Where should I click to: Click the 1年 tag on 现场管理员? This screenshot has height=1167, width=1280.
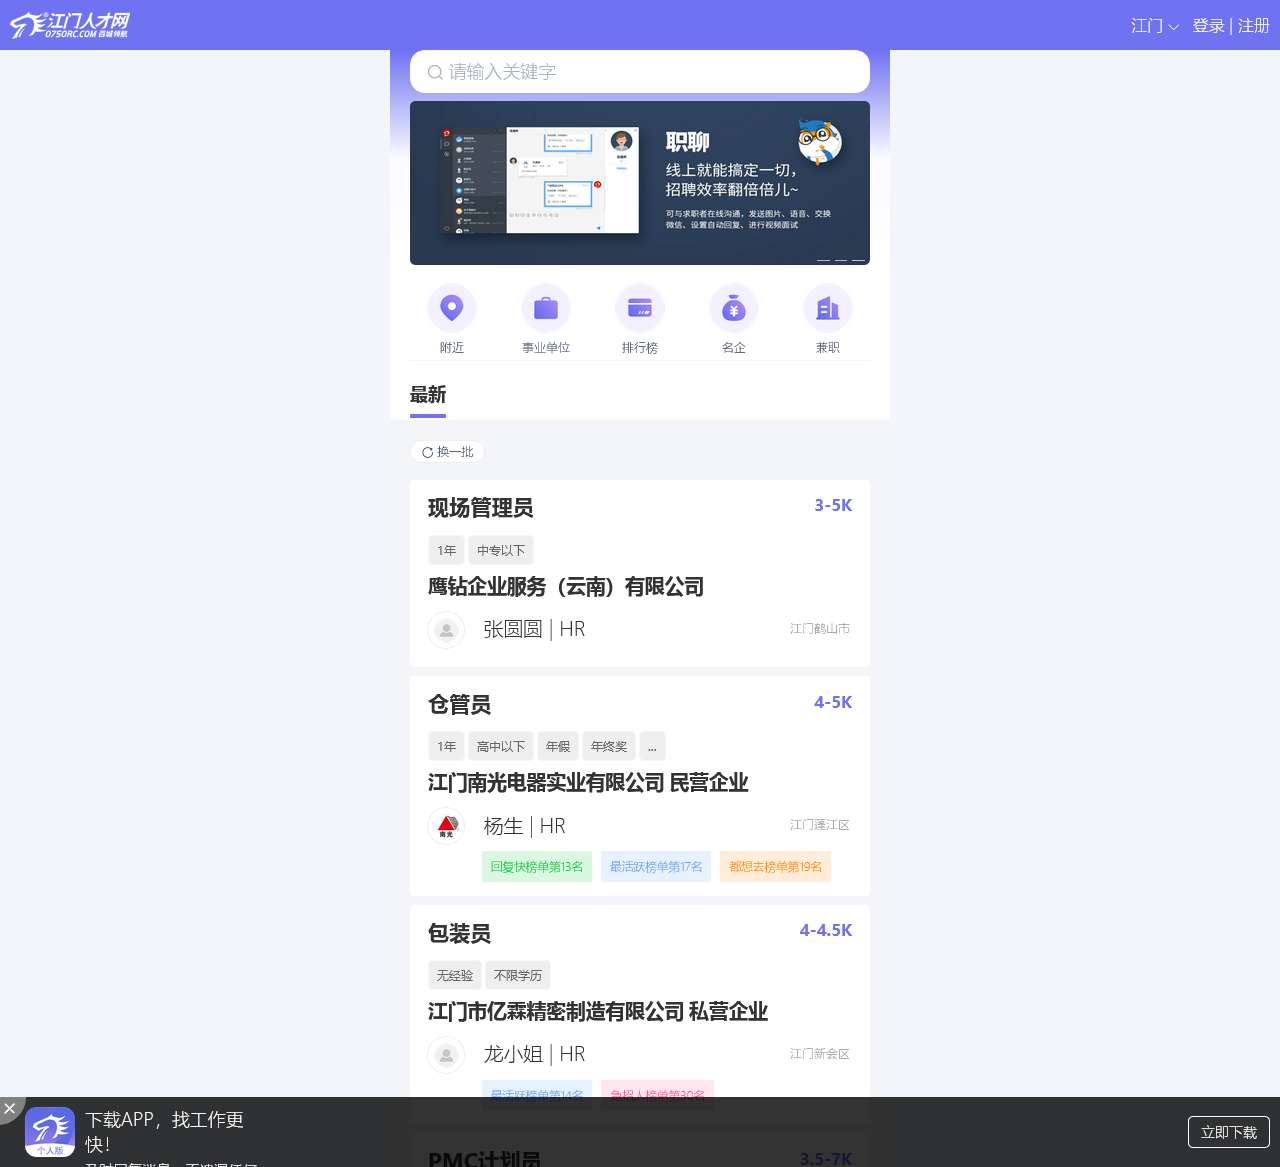(x=446, y=550)
